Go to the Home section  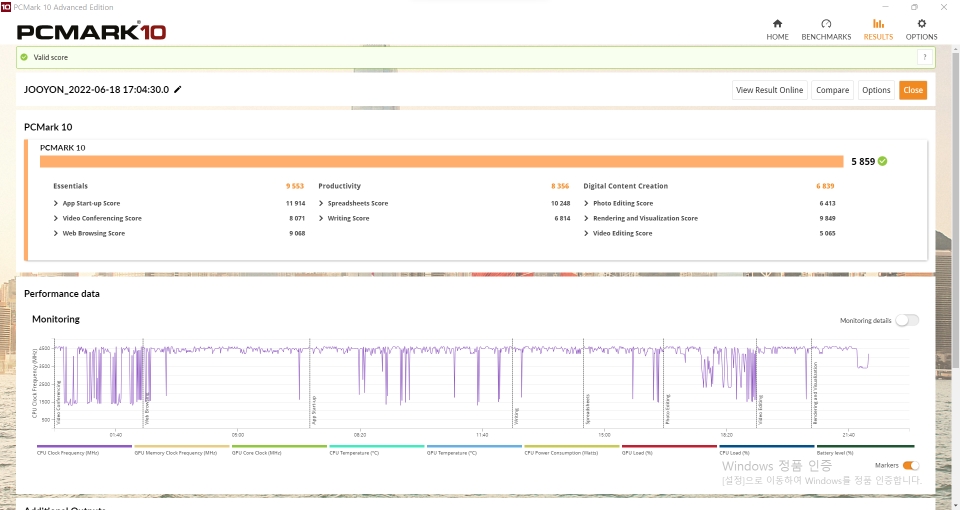(x=777, y=29)
